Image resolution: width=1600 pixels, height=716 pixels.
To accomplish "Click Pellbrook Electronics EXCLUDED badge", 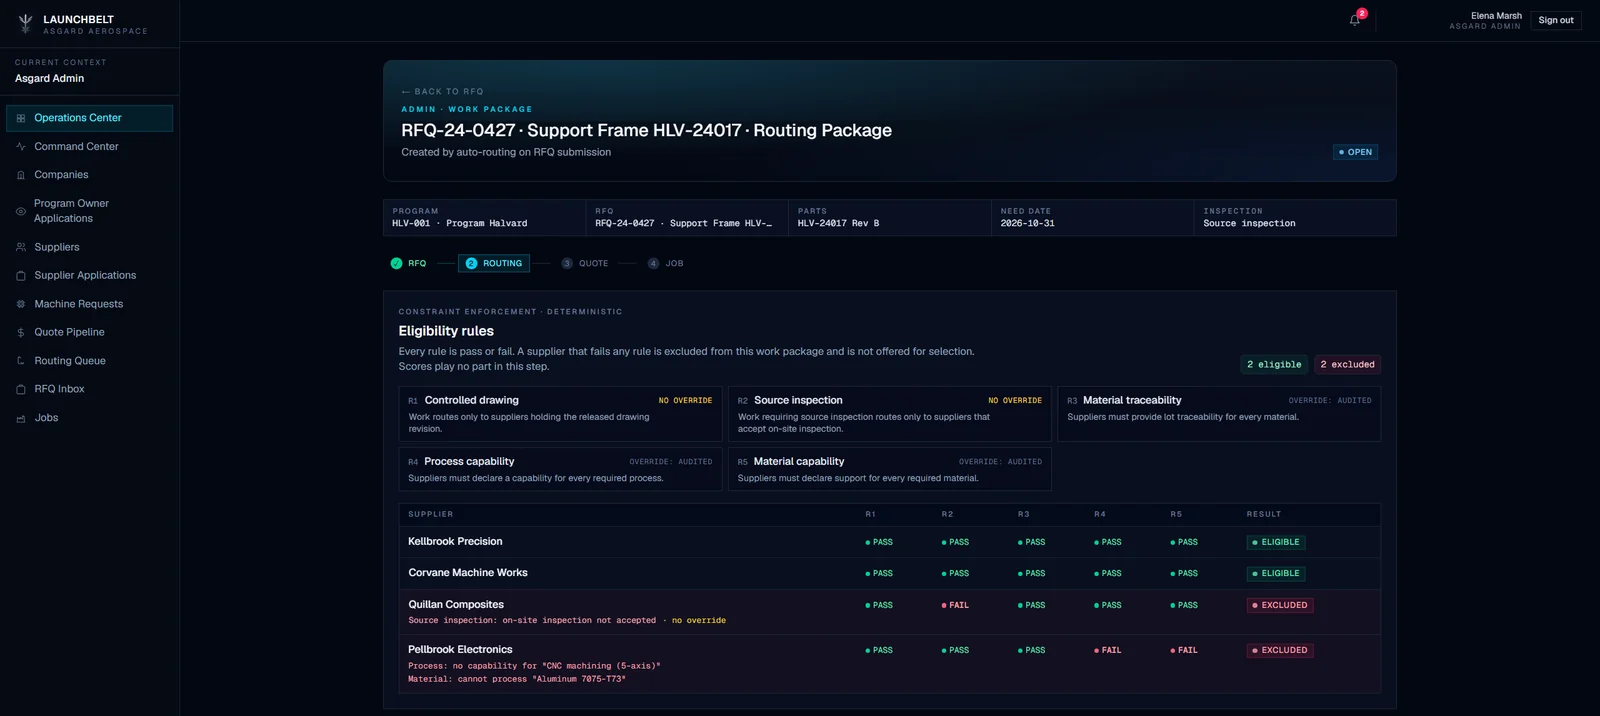I will coord(1280,650).
